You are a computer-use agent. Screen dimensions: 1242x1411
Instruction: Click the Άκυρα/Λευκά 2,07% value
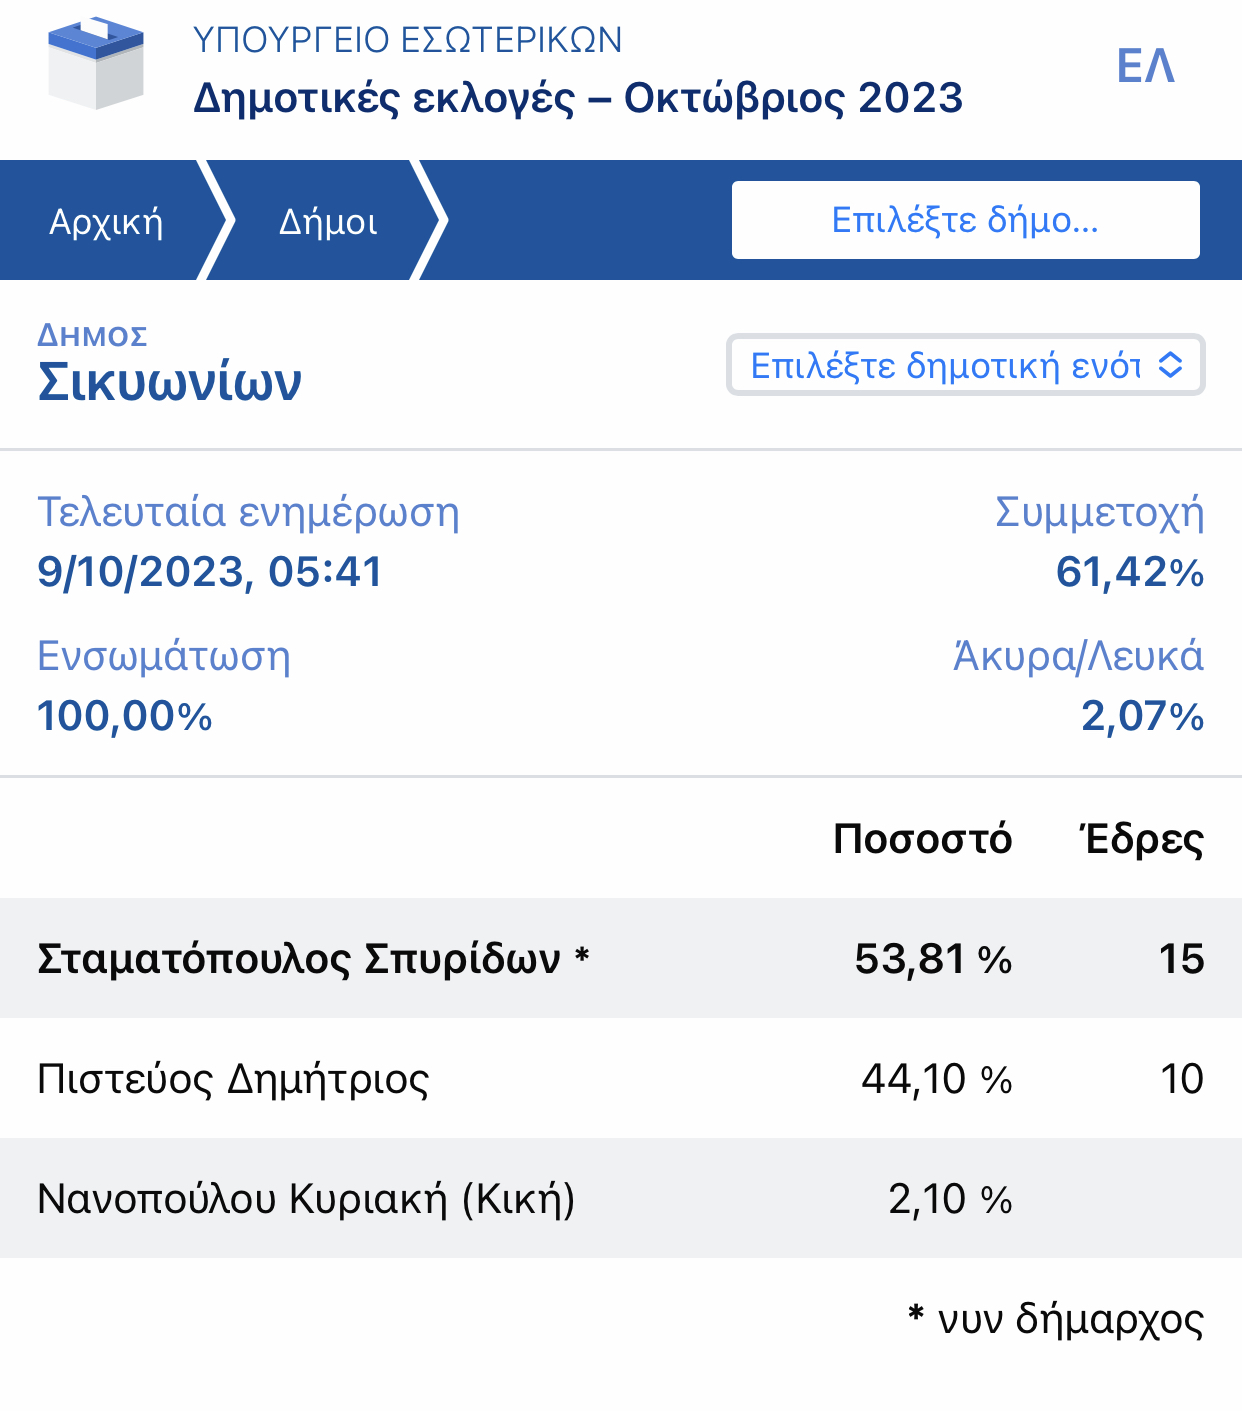tap(1142, 716)
